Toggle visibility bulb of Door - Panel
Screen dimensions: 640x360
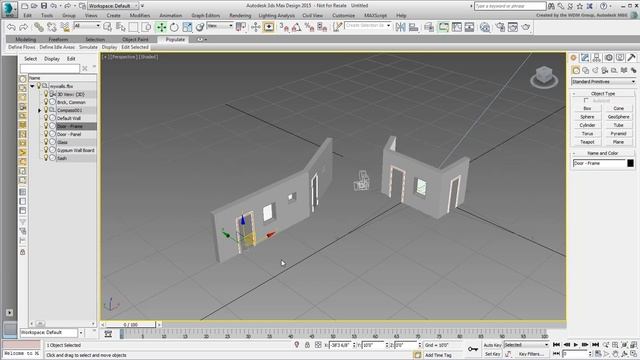46,134
